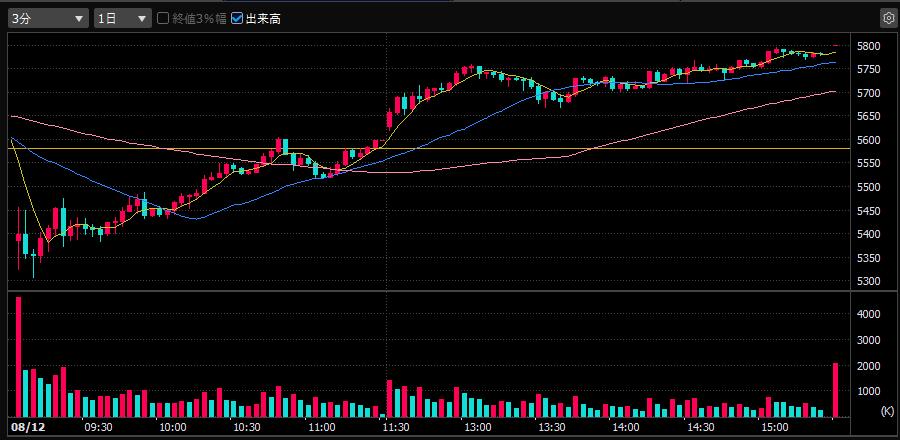Click the 5700 price axis label
The width and height of the screenshot is (900, 440).
[x=867, y=93]
